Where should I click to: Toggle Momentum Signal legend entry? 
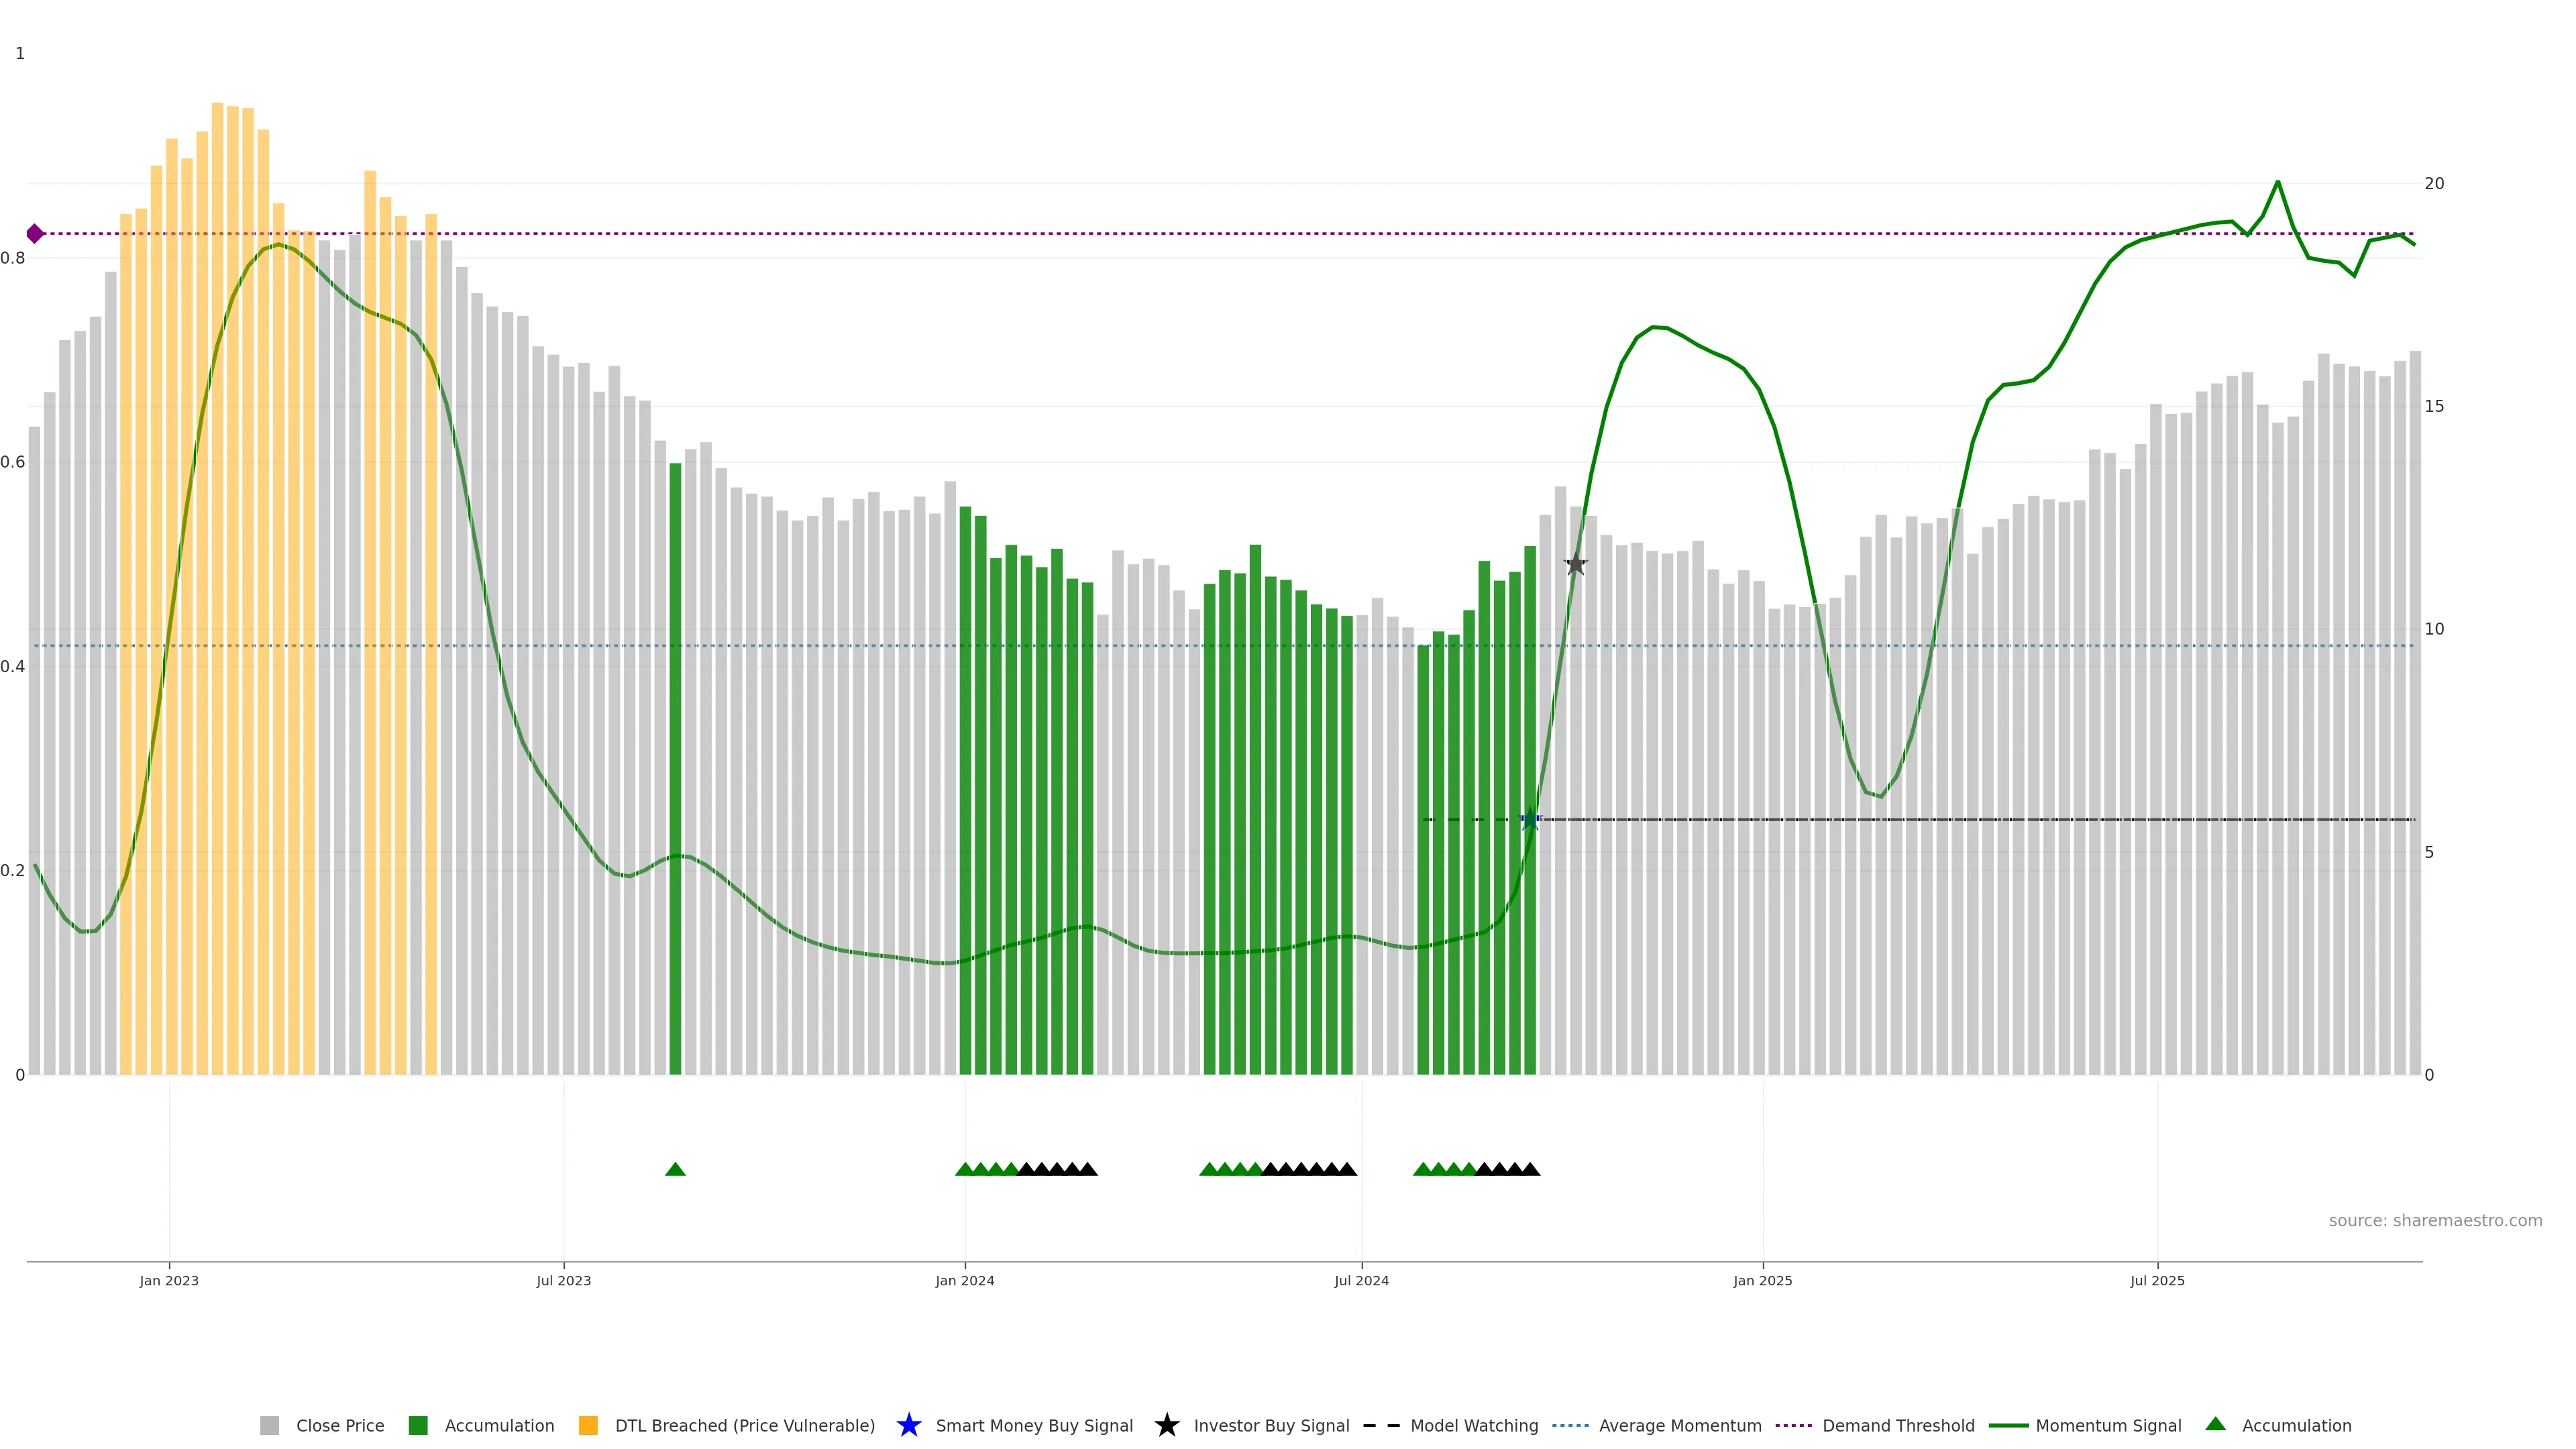[2108, 1425]
